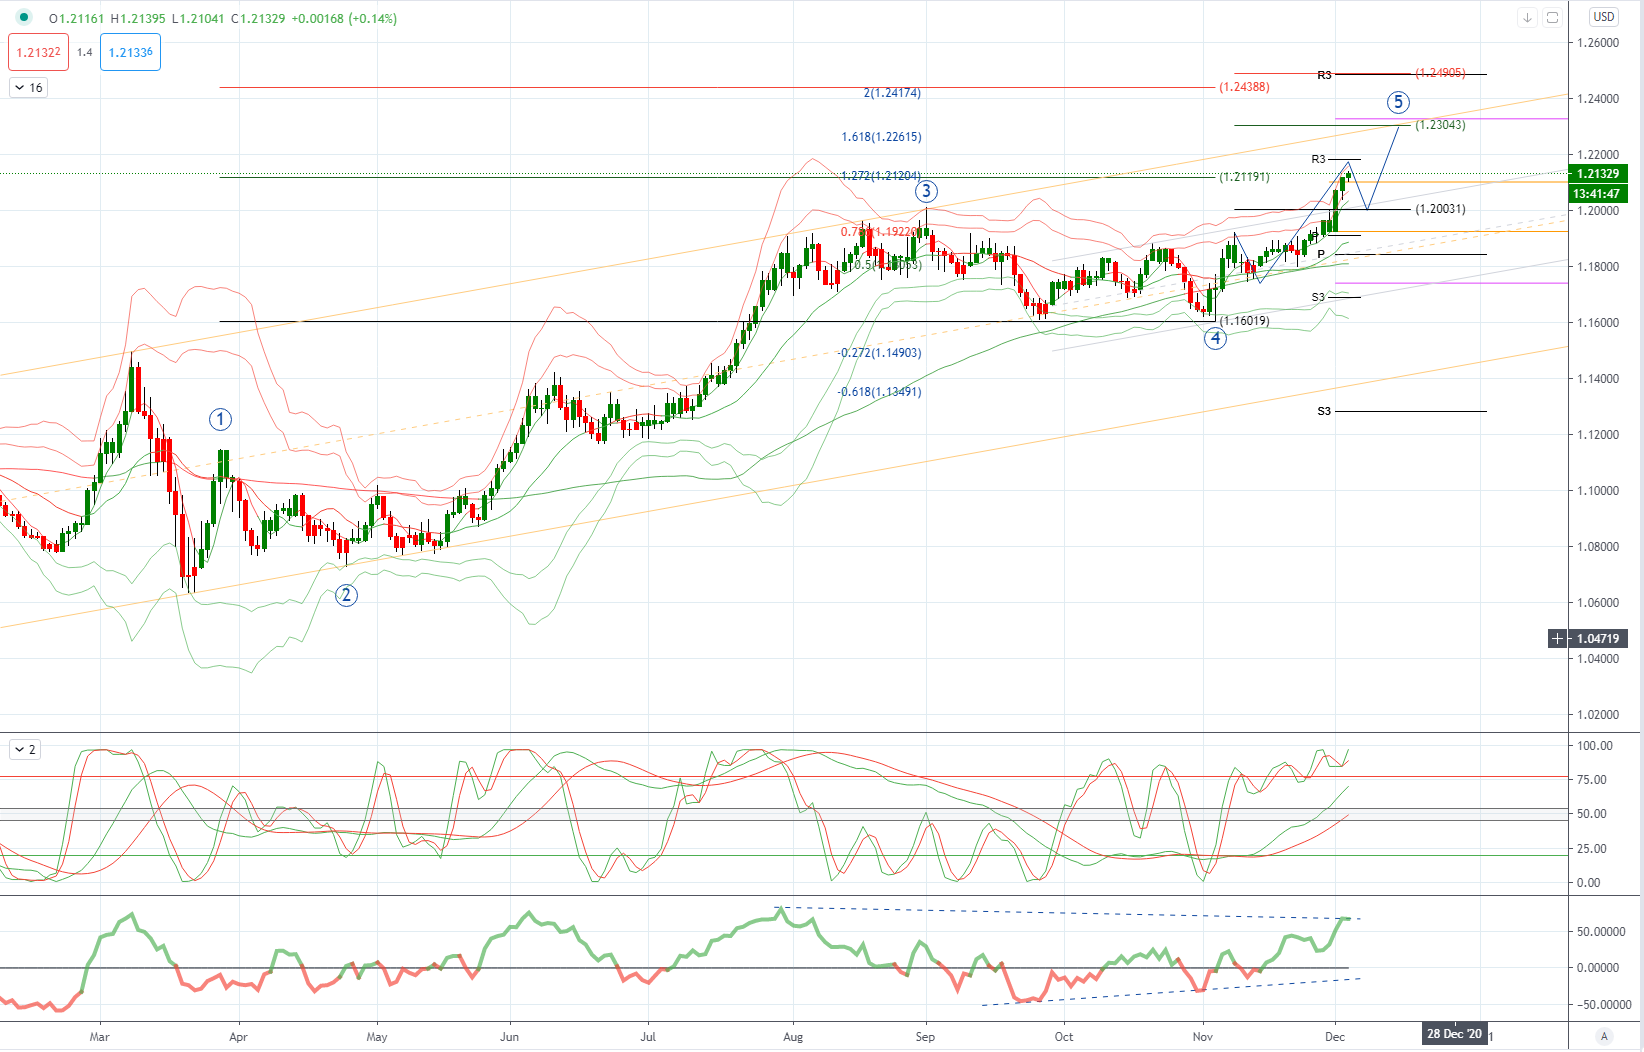Click the Jun label on time axis
1644x1052 pixels.
click(509, 1037)
